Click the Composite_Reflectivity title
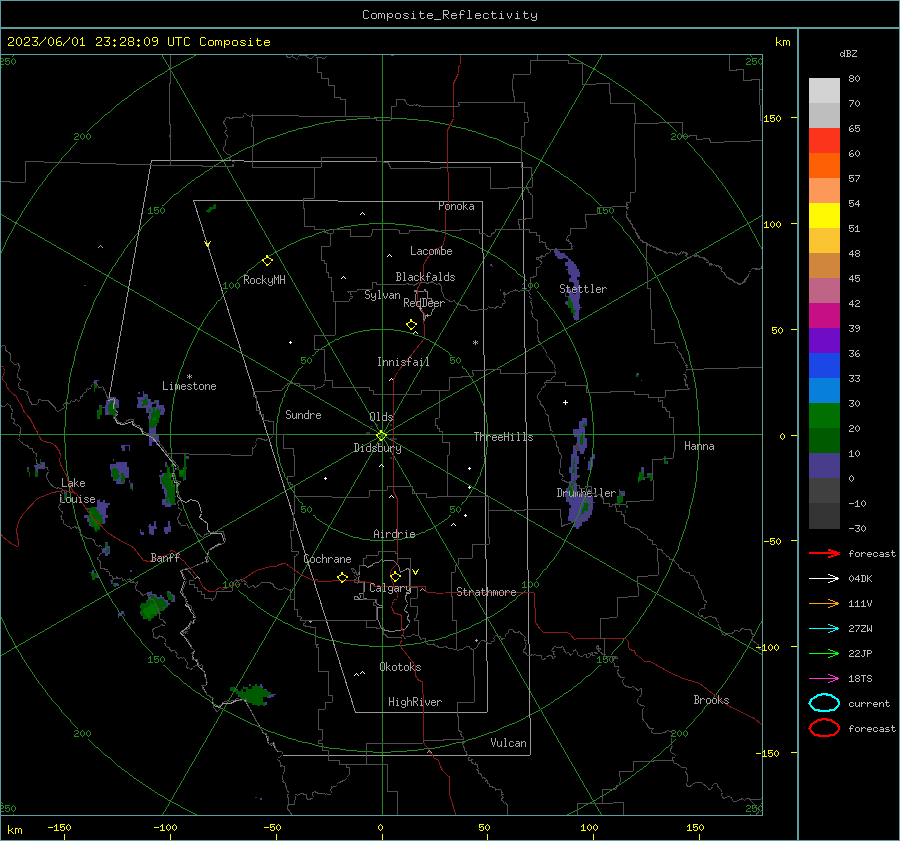Image resolution: width=900 pixels, height=841 pixels. pyautogui.click(x=450, y=15)
